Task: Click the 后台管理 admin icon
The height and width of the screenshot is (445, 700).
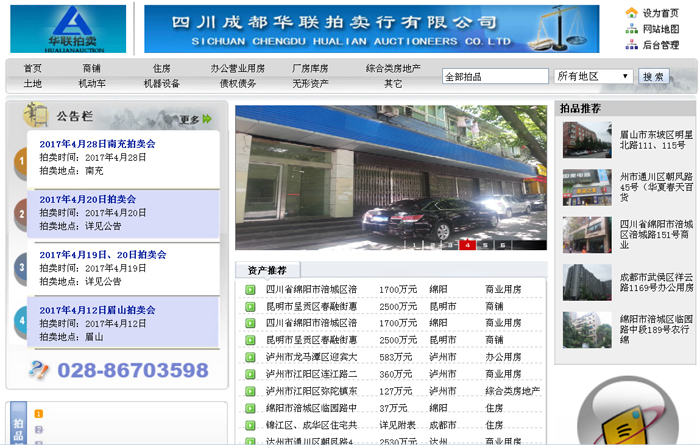Action: coord(632,45)
